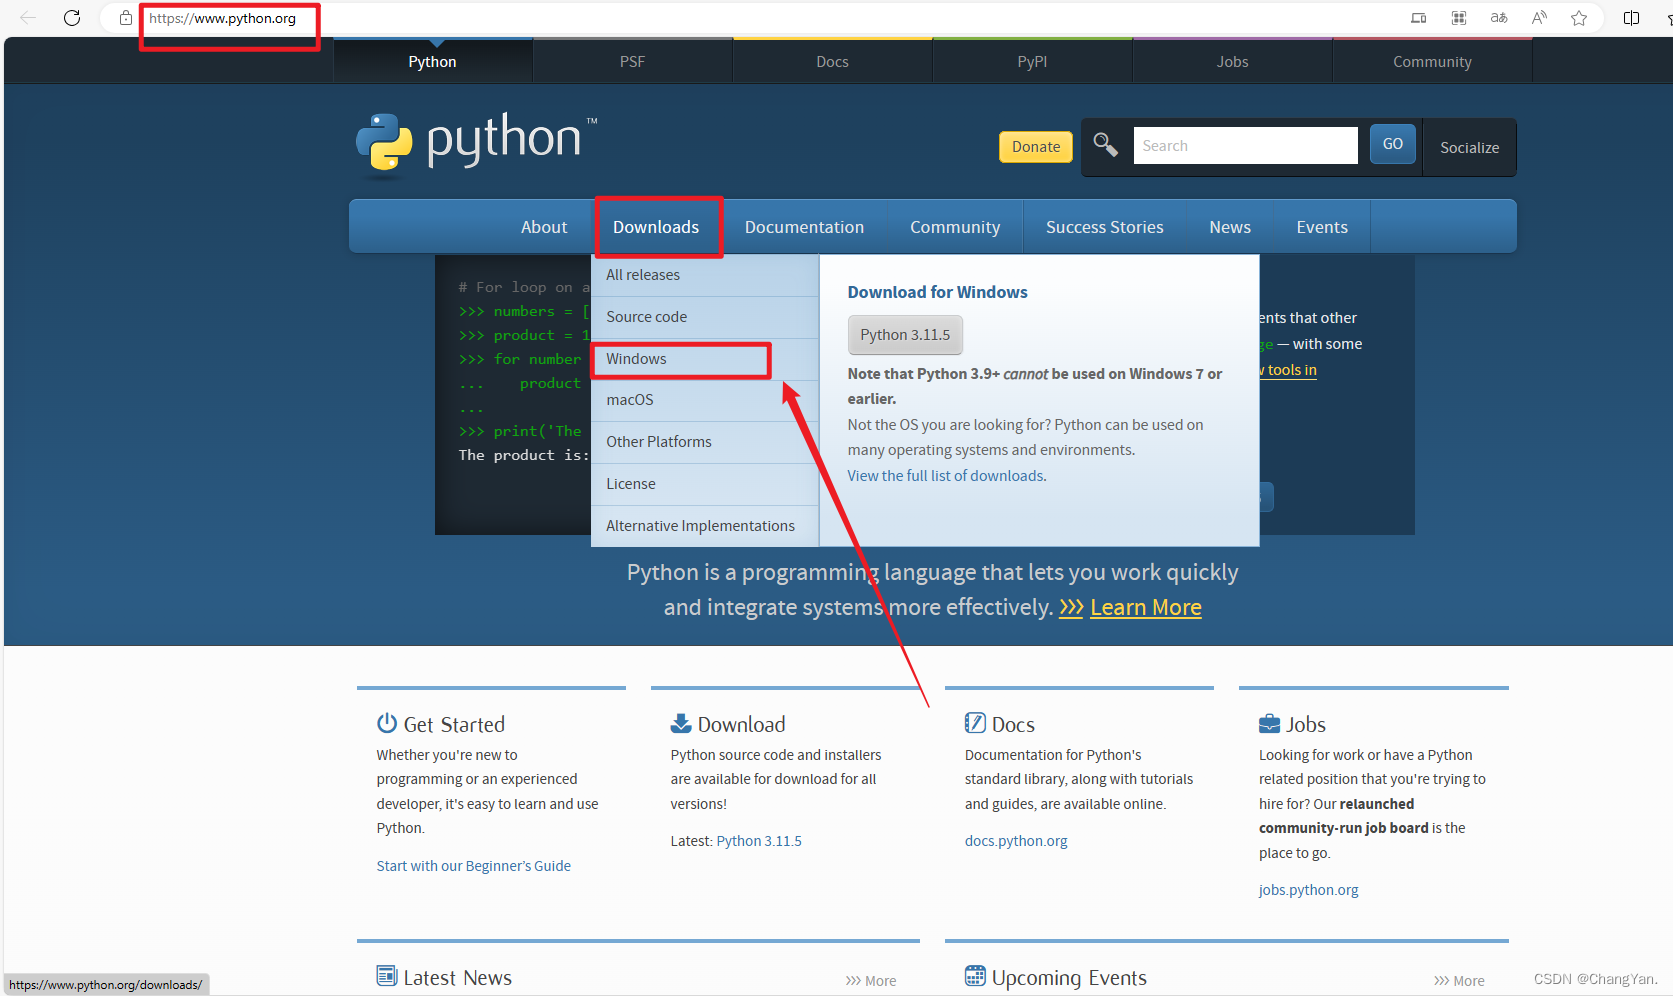Image resolution: width=1673 pixels, height=996 pixels.
Task: Open the Documentation menu
Action: 804,227
